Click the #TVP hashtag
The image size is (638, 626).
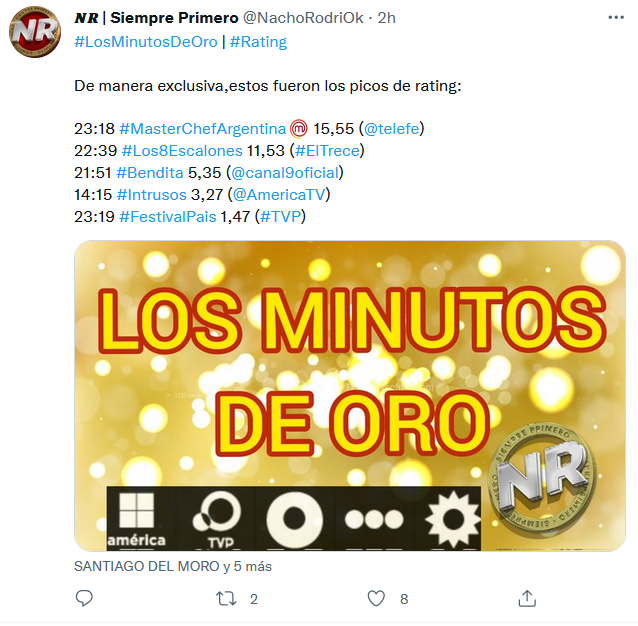click(280, 217)
